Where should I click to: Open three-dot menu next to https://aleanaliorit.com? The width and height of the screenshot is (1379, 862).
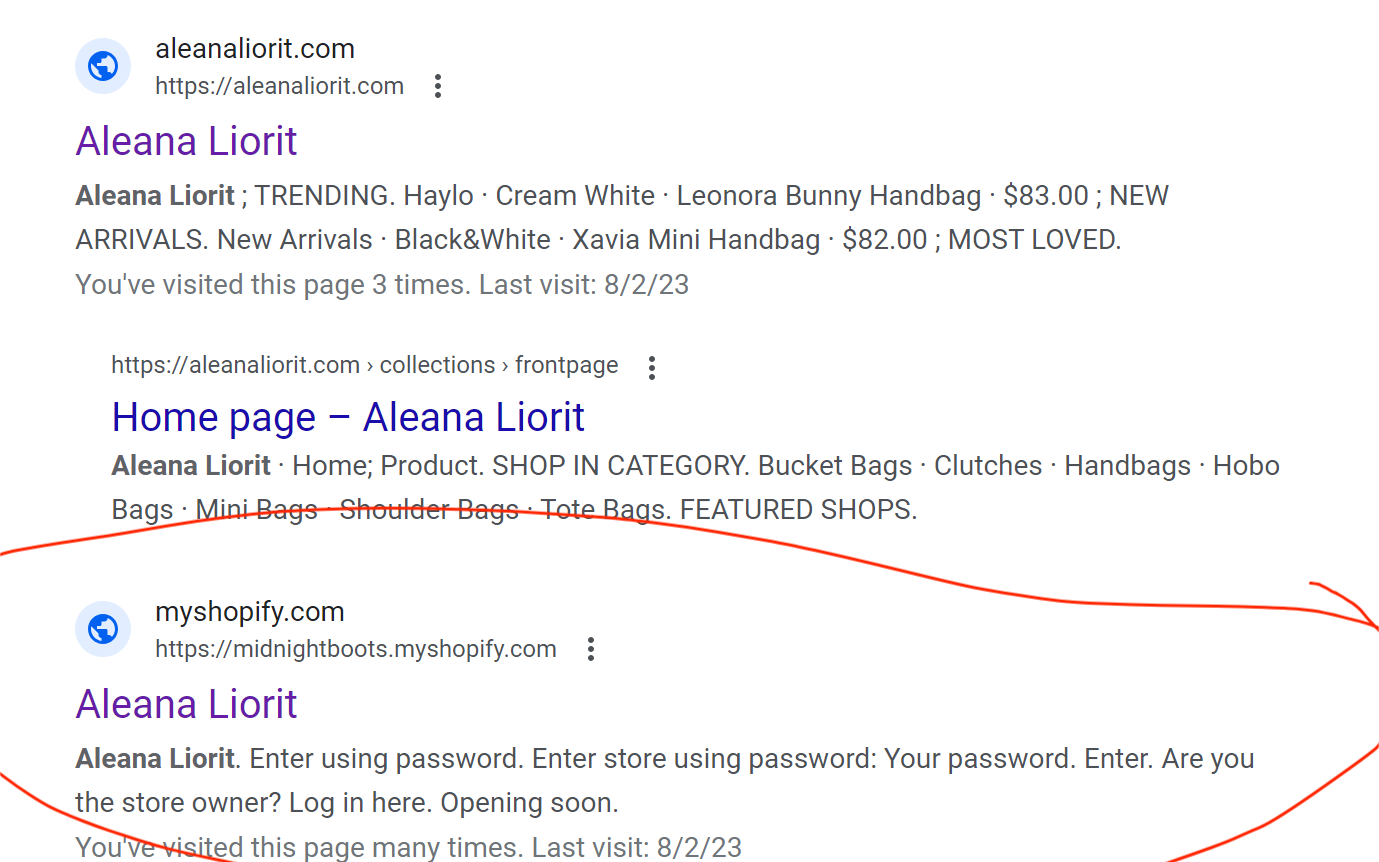point(437,87)
